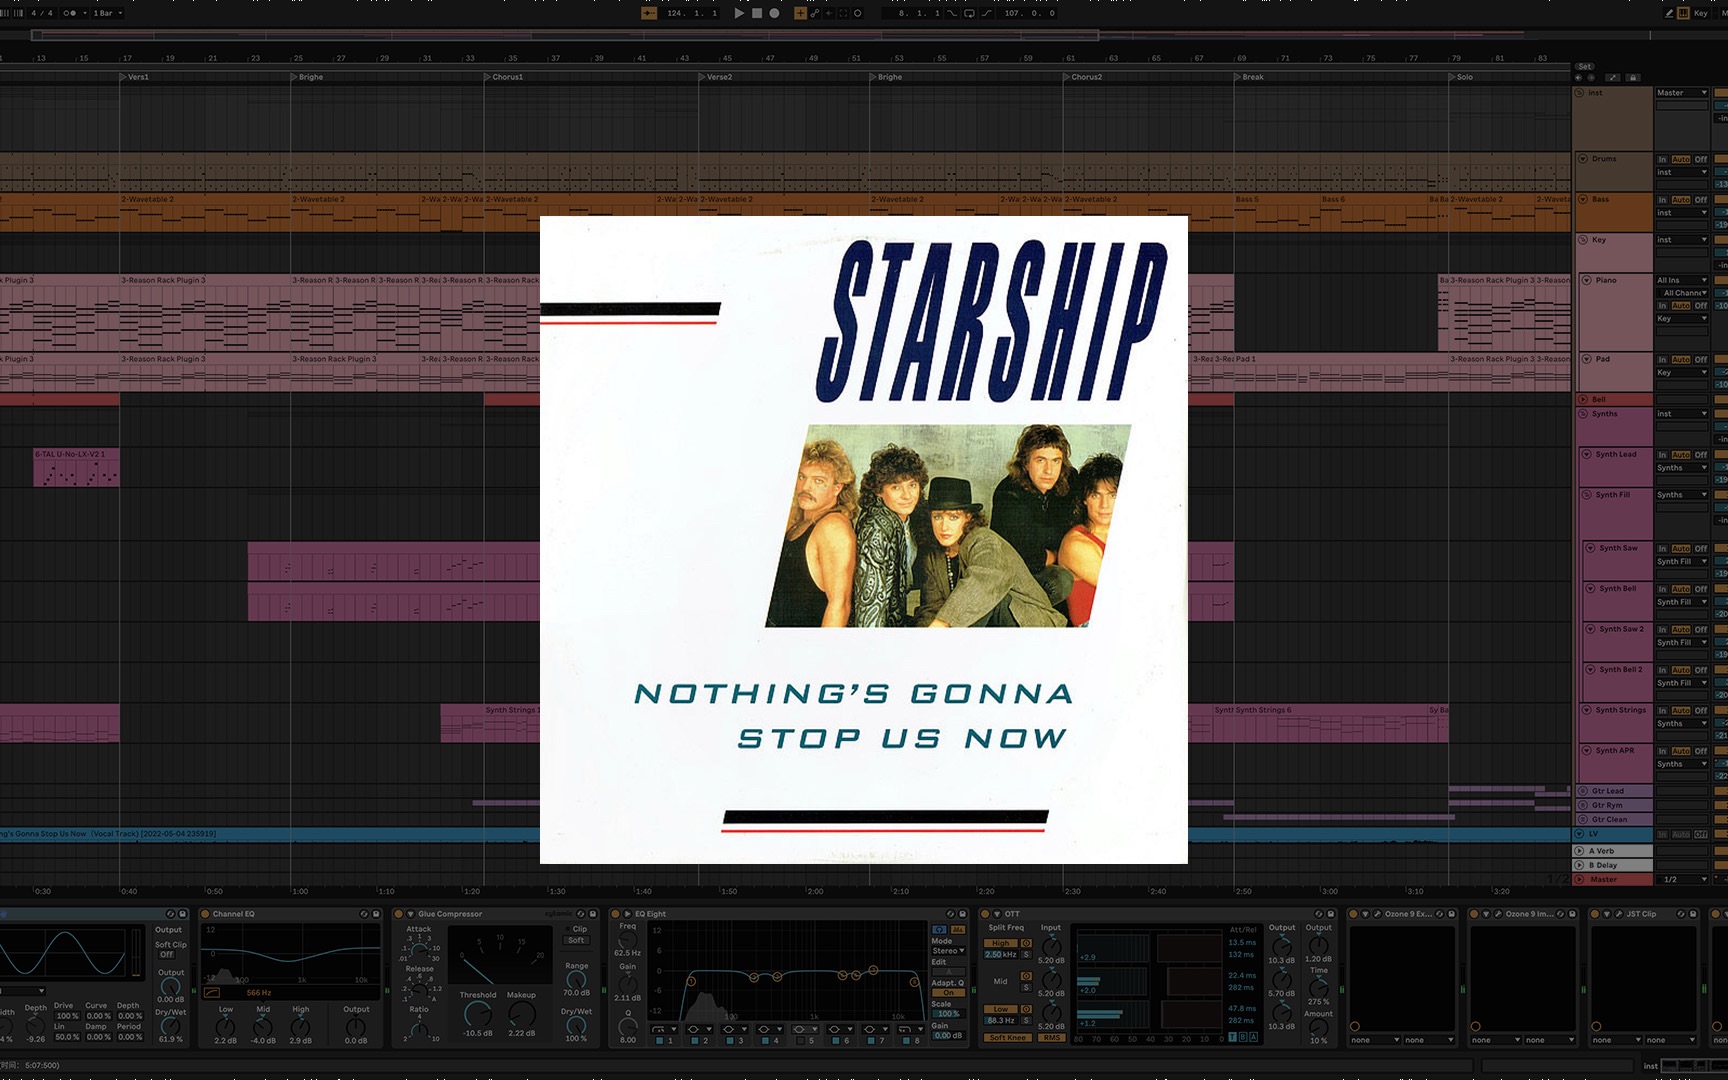This screenshot has height=1080, width=1728.
Task: Jump to the Break locator
Action: [1251, 77]
